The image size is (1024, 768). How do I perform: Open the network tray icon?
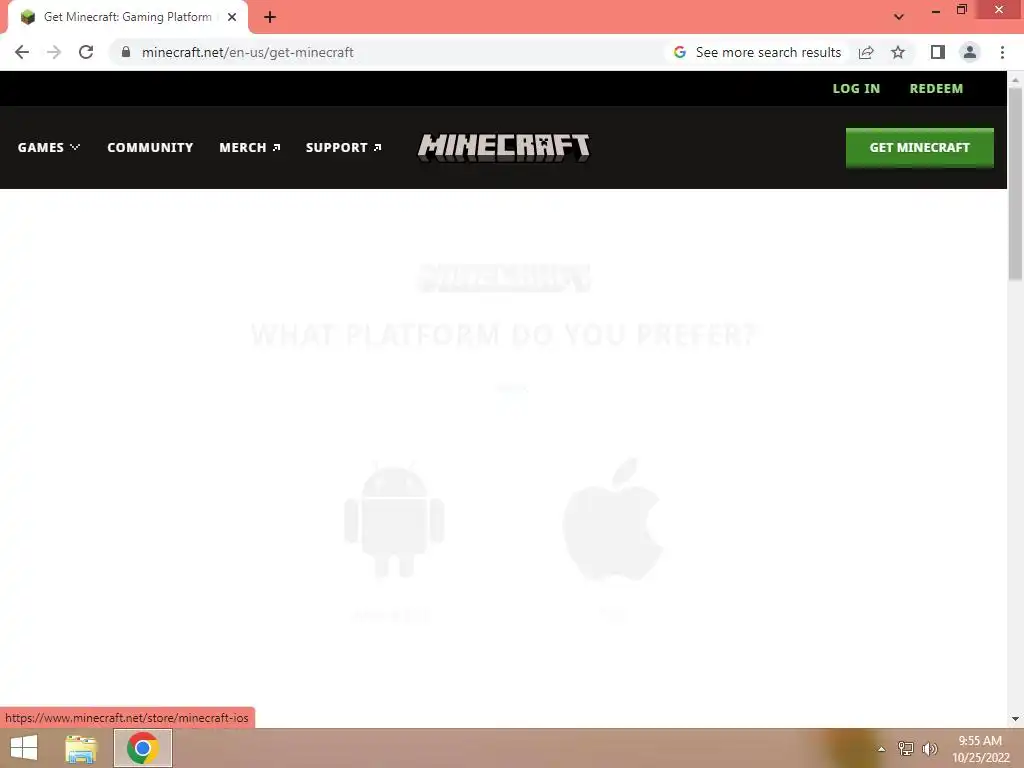coord(906,749)
